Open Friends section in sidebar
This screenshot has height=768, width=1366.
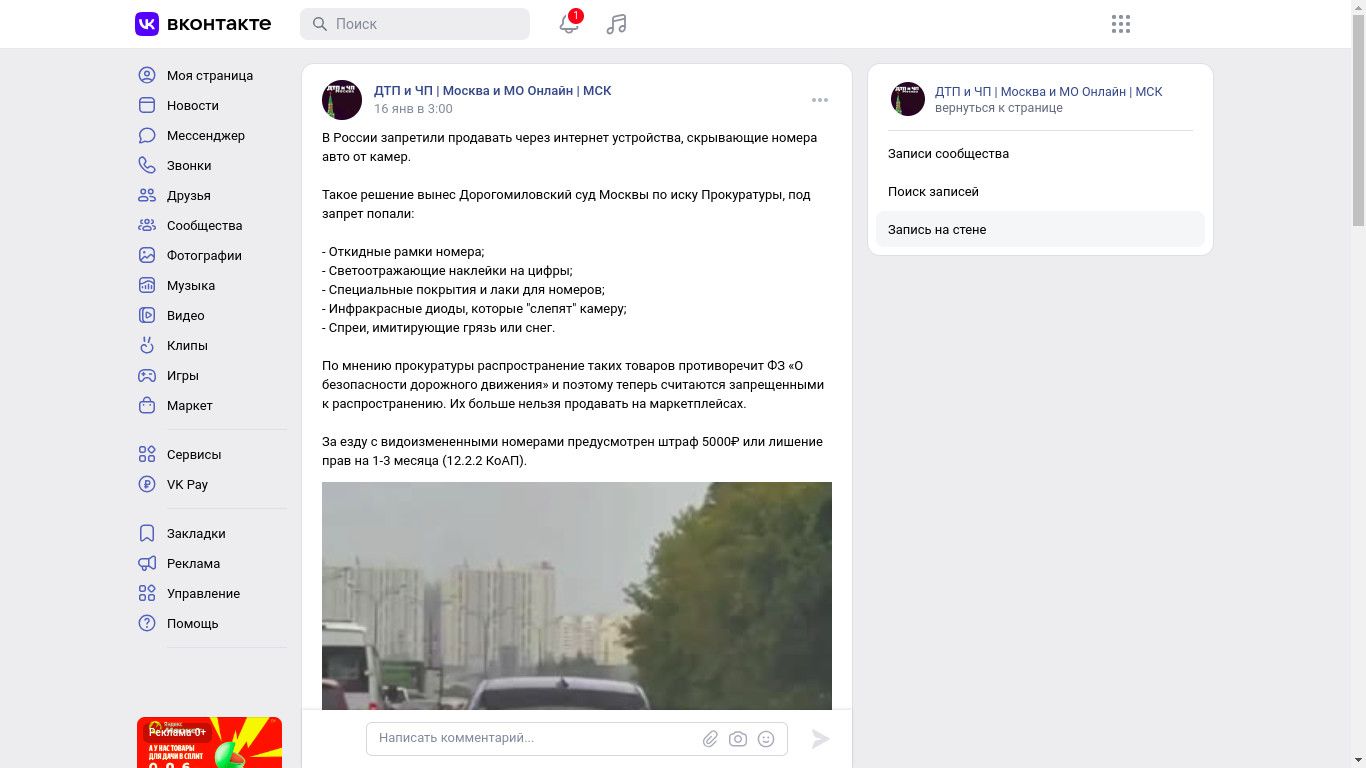point(189,195)
